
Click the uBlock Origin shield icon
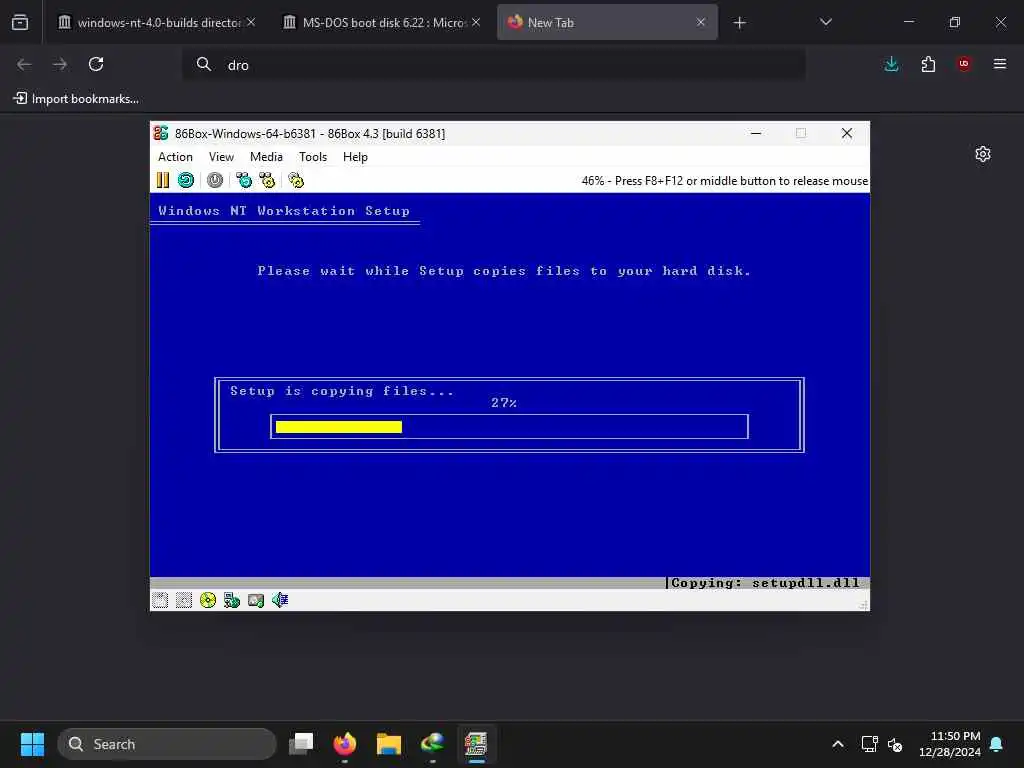[x=964, y=64]
